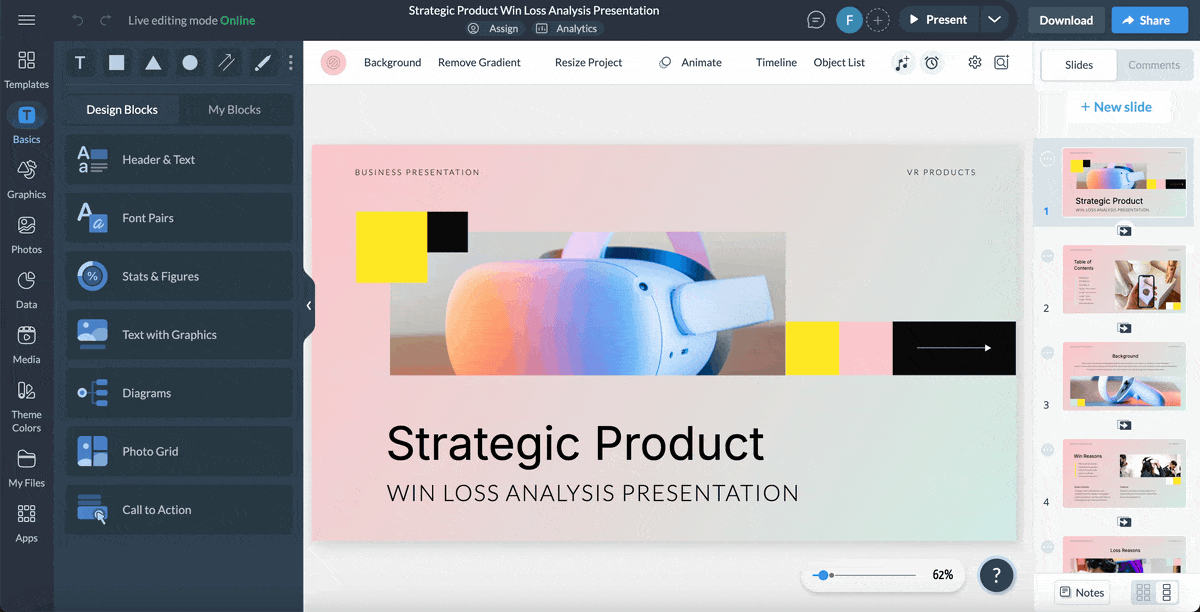Viewport: 1200px width, 612px height.
Task: Select the Circle shape tool
Action: [x=189, y=62]
